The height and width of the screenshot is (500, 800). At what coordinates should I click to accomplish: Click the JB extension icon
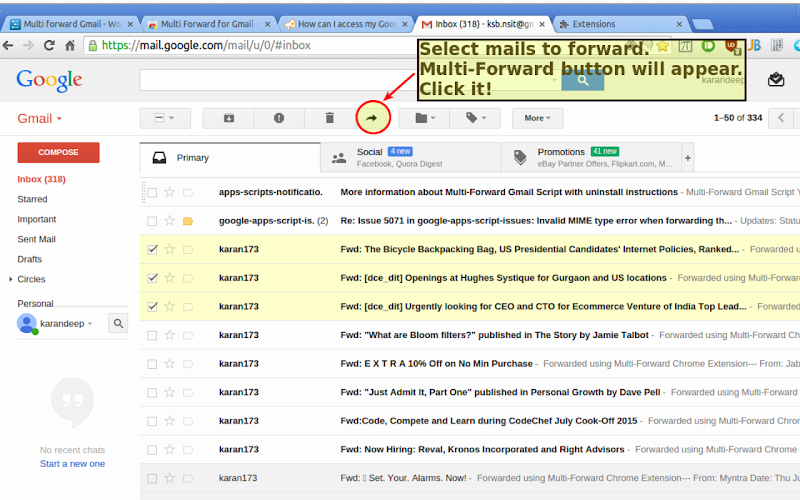754,45
